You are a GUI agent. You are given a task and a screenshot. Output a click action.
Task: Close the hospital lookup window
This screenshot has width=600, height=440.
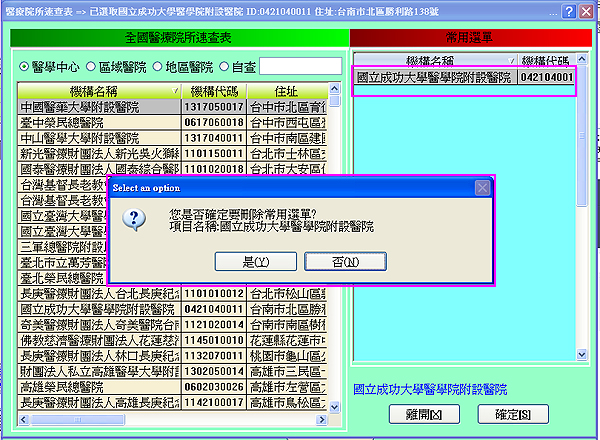[587, 12]
